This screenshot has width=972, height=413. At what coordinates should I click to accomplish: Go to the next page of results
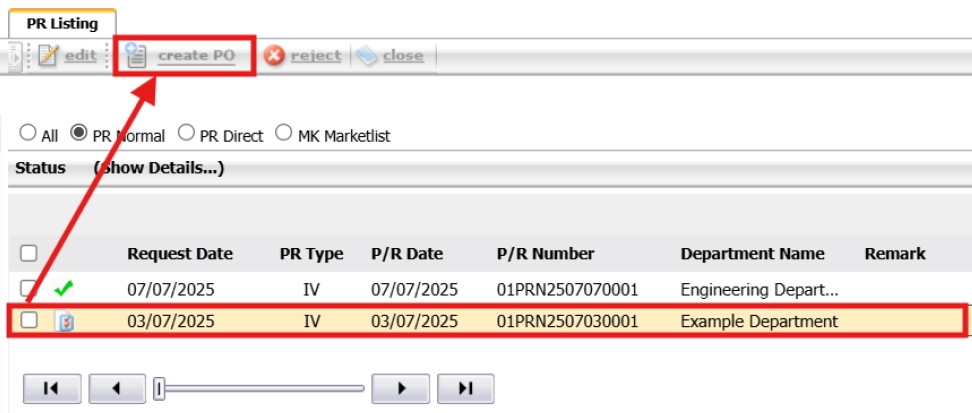click(401, 388)
